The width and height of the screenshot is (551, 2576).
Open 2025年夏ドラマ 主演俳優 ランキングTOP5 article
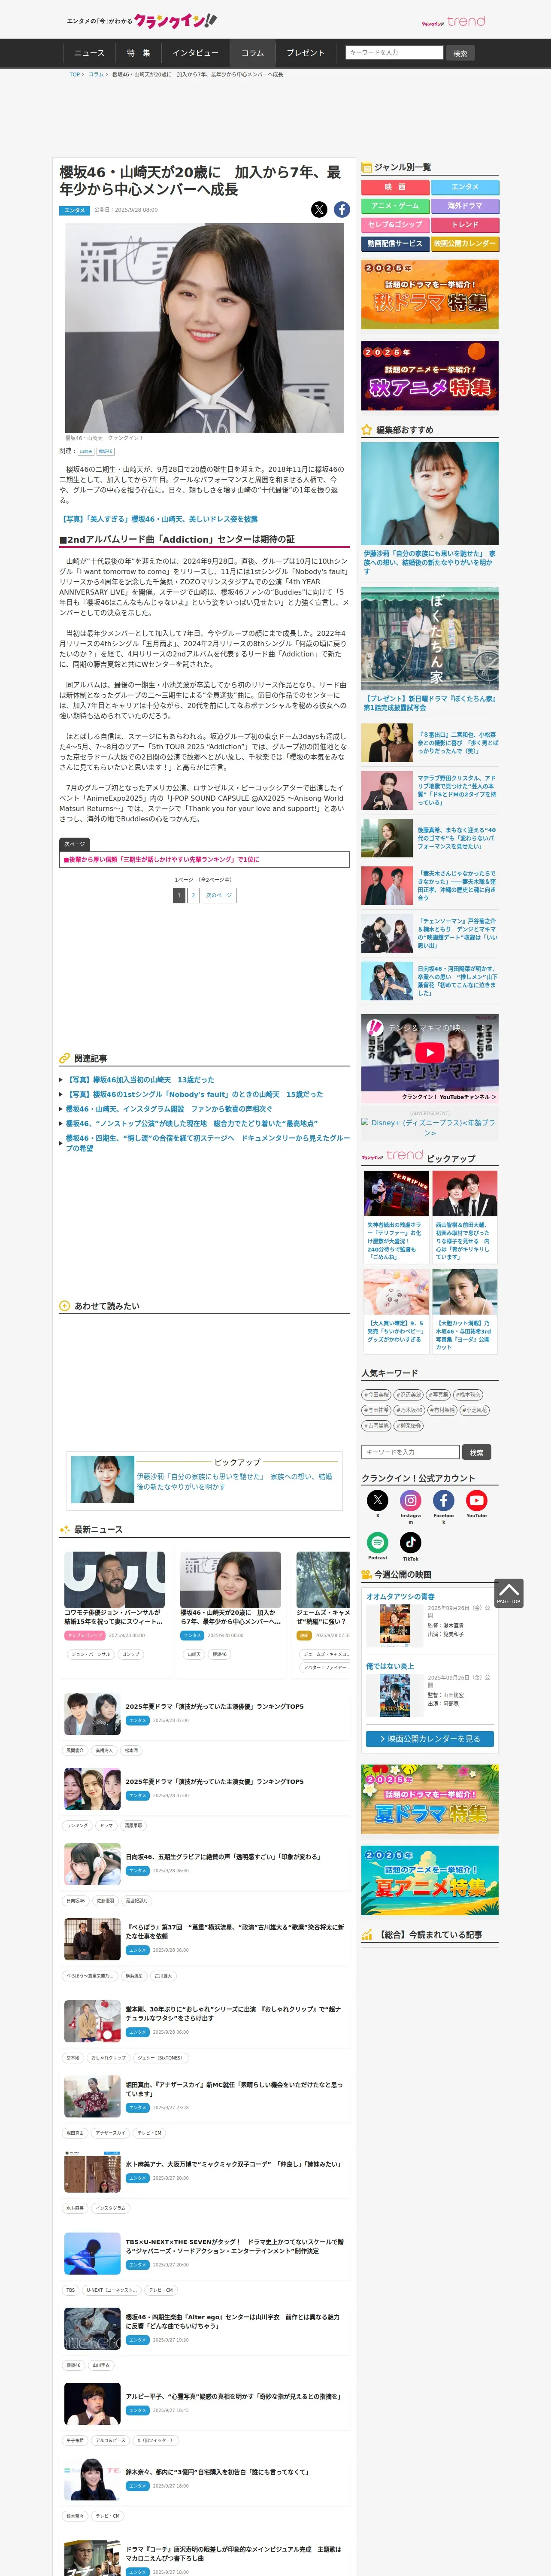tap(214, 1707)
